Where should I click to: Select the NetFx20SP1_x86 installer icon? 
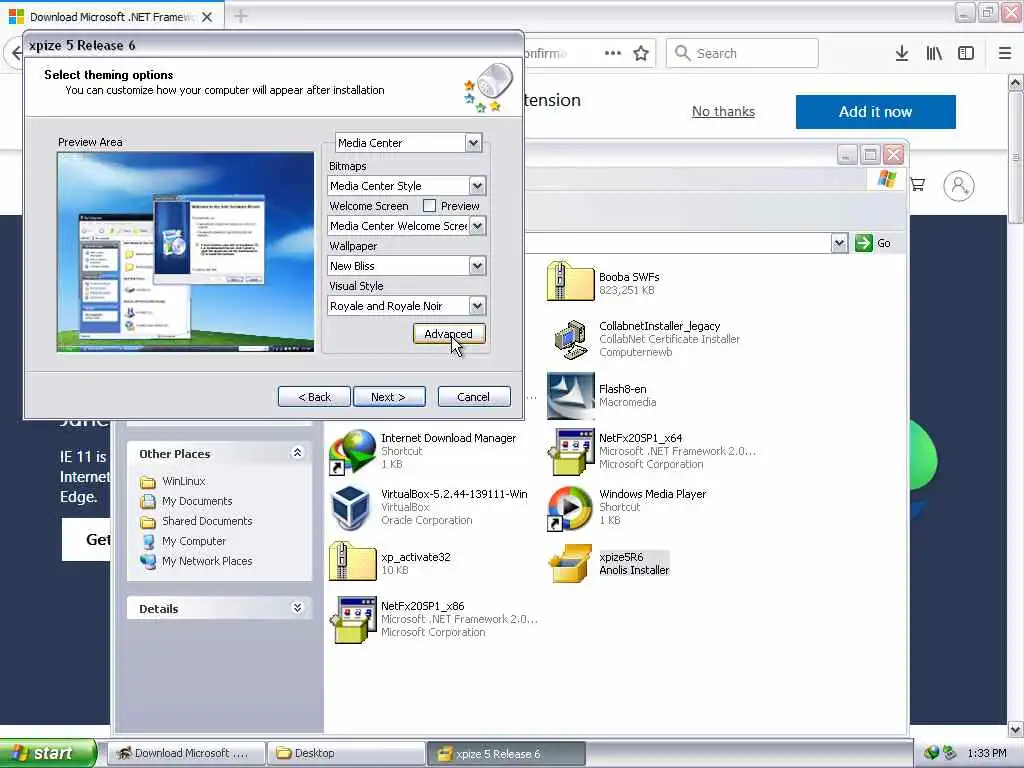pyautogui.click(x=352, y=619)
